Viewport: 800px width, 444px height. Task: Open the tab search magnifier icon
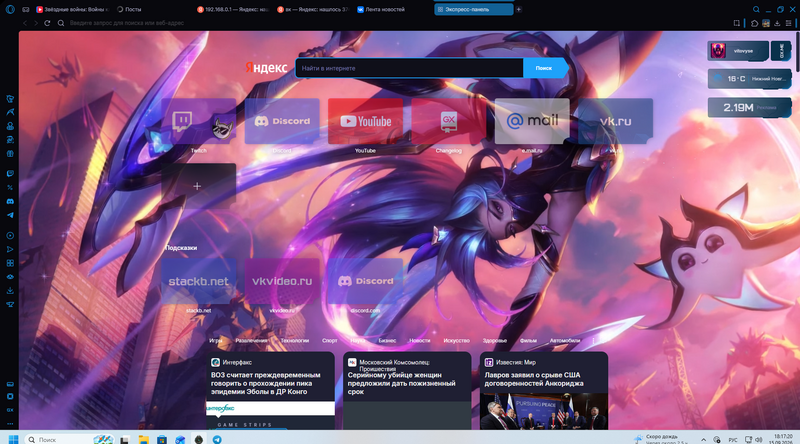click(756, 9)
